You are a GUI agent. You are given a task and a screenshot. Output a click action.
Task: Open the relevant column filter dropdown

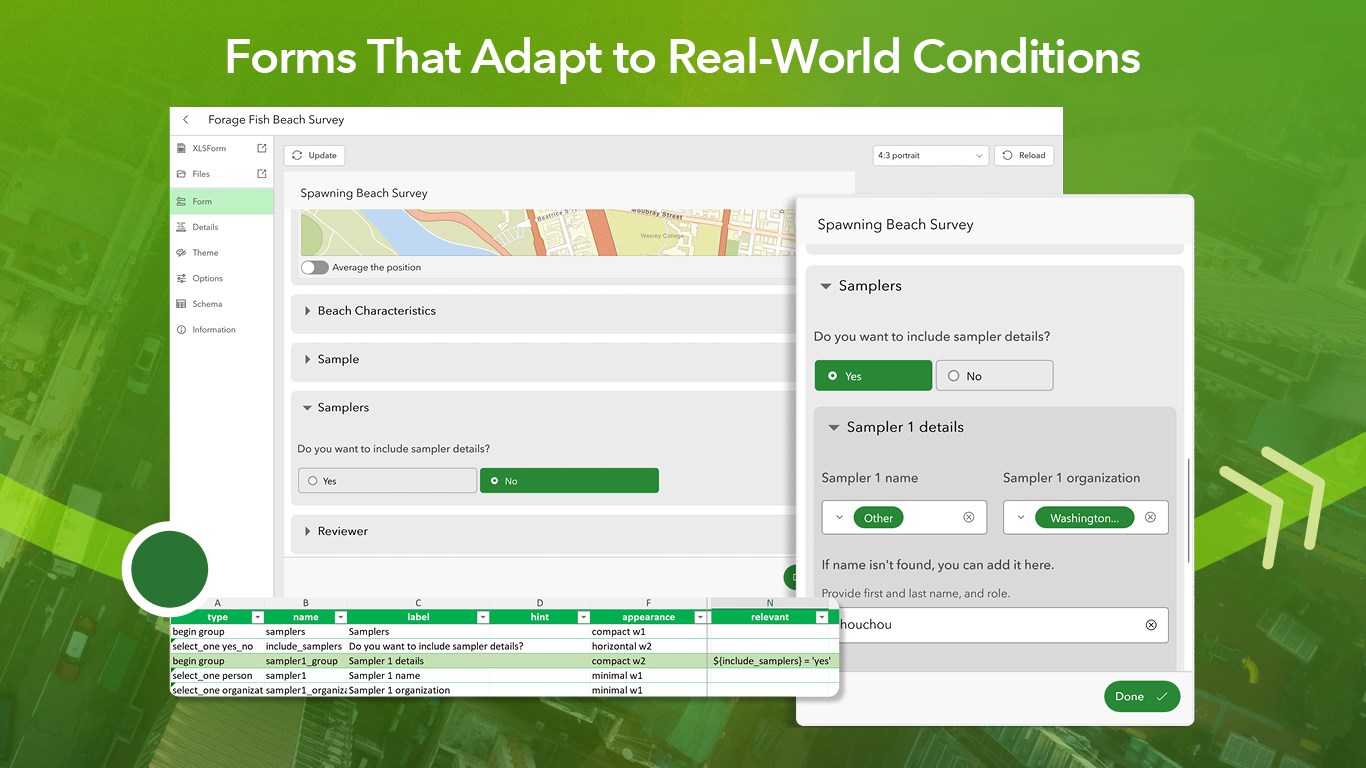coord(823,618)
